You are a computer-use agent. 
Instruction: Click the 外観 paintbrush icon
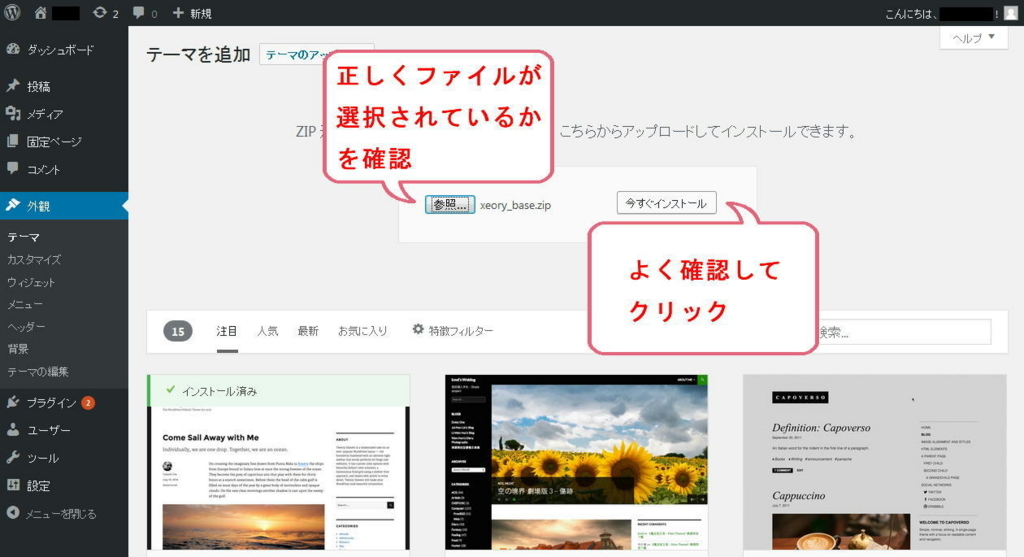point(13,205)
